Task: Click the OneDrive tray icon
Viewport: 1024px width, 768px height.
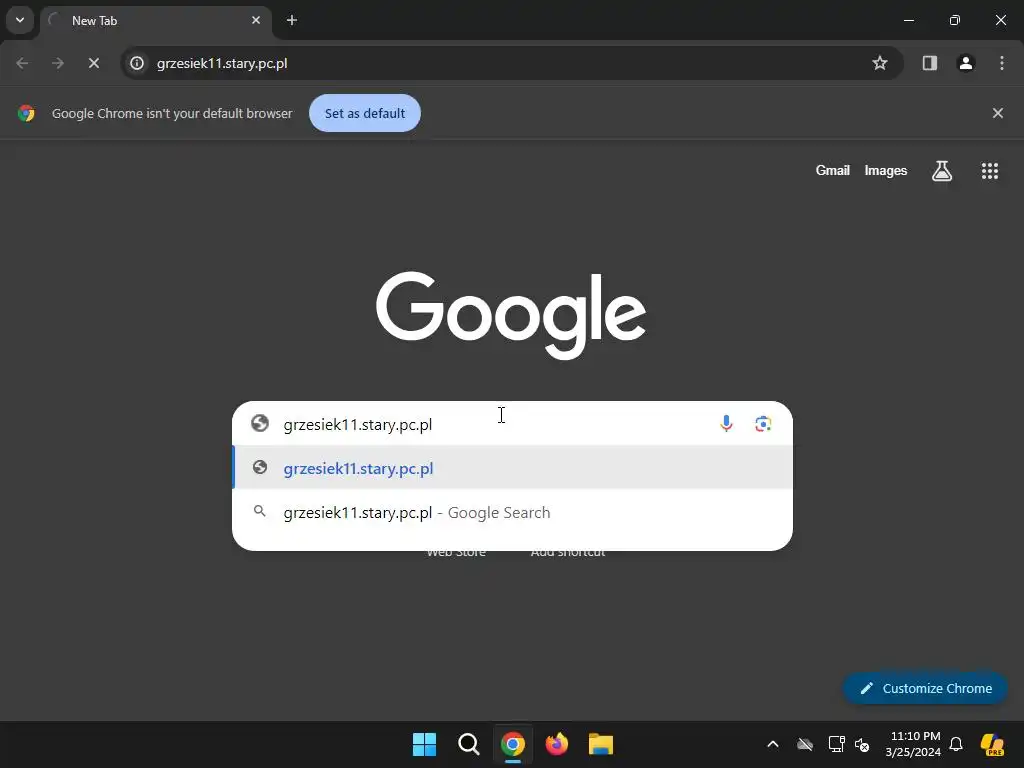Action: (x=805, y=744)
